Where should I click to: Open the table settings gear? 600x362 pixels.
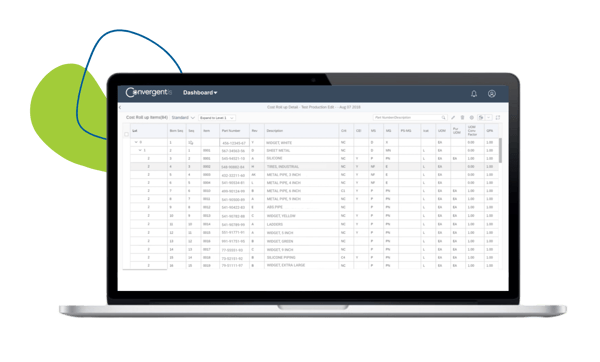coord(471,117)
